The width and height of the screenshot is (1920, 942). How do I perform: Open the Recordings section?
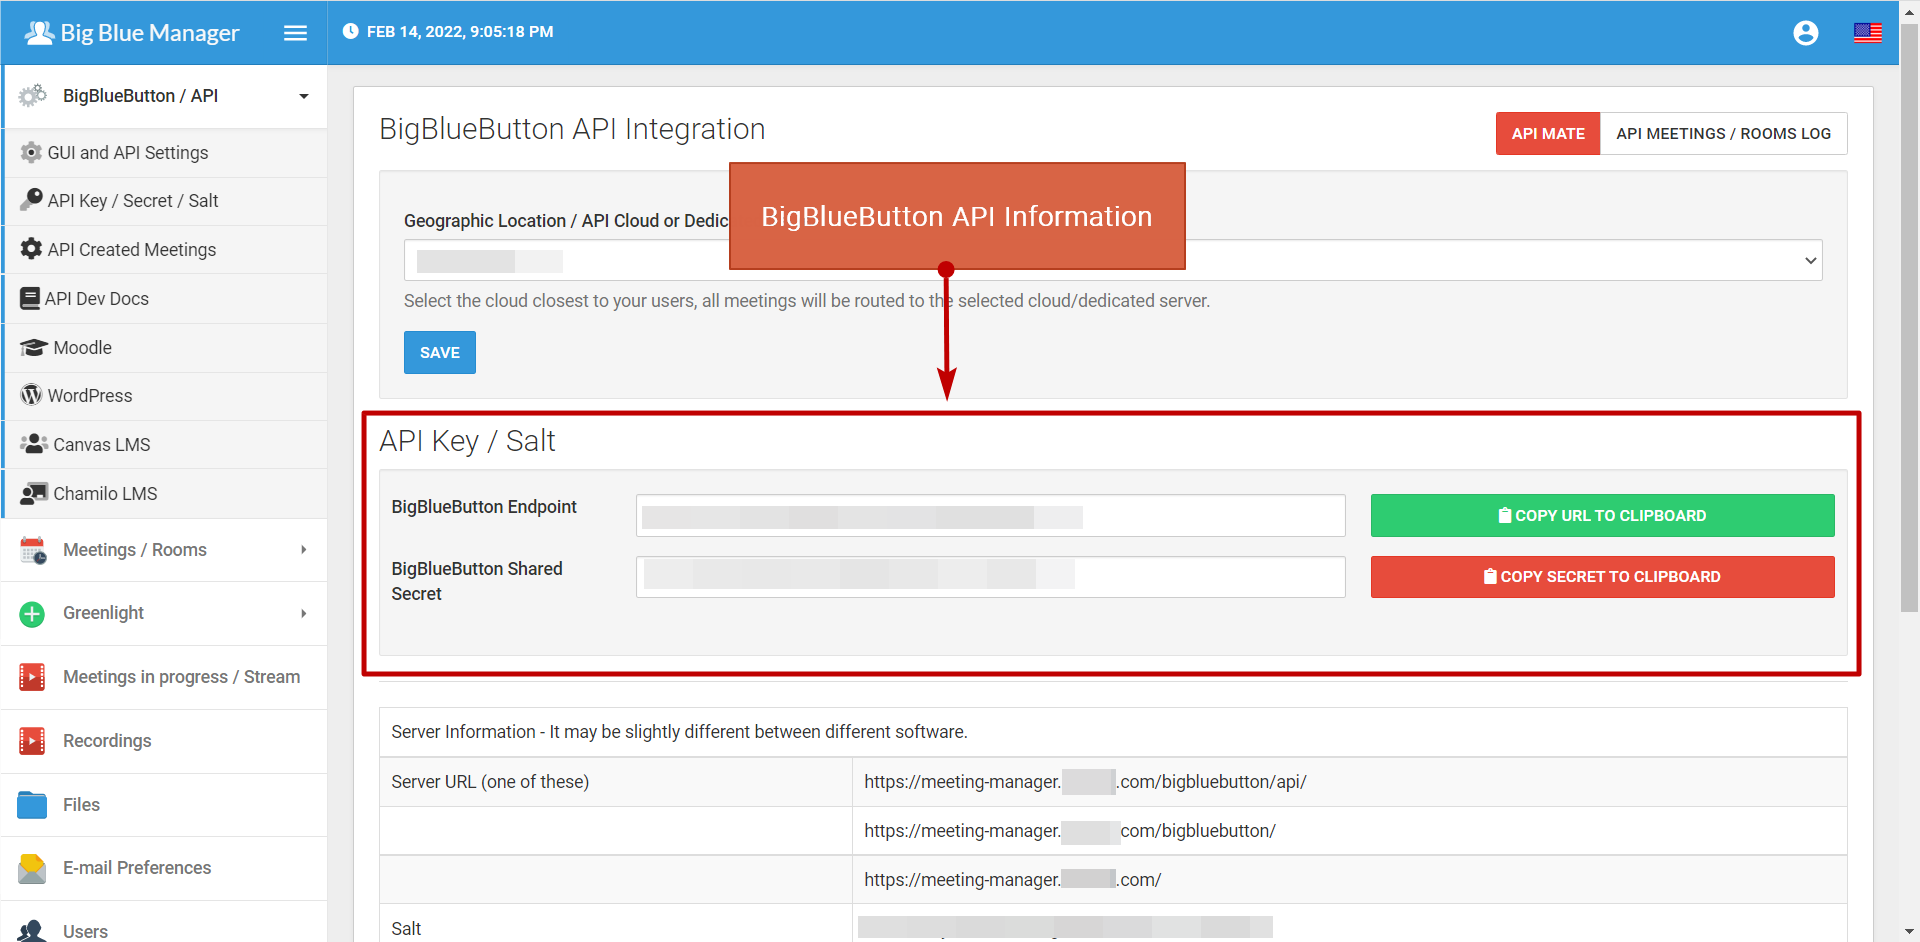(x=107, y=741)
